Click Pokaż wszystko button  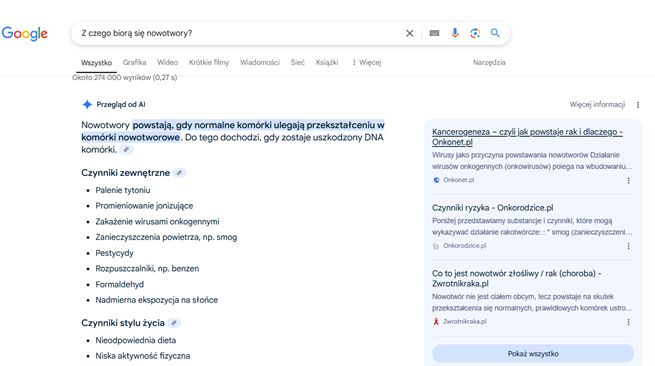point(533,353)
